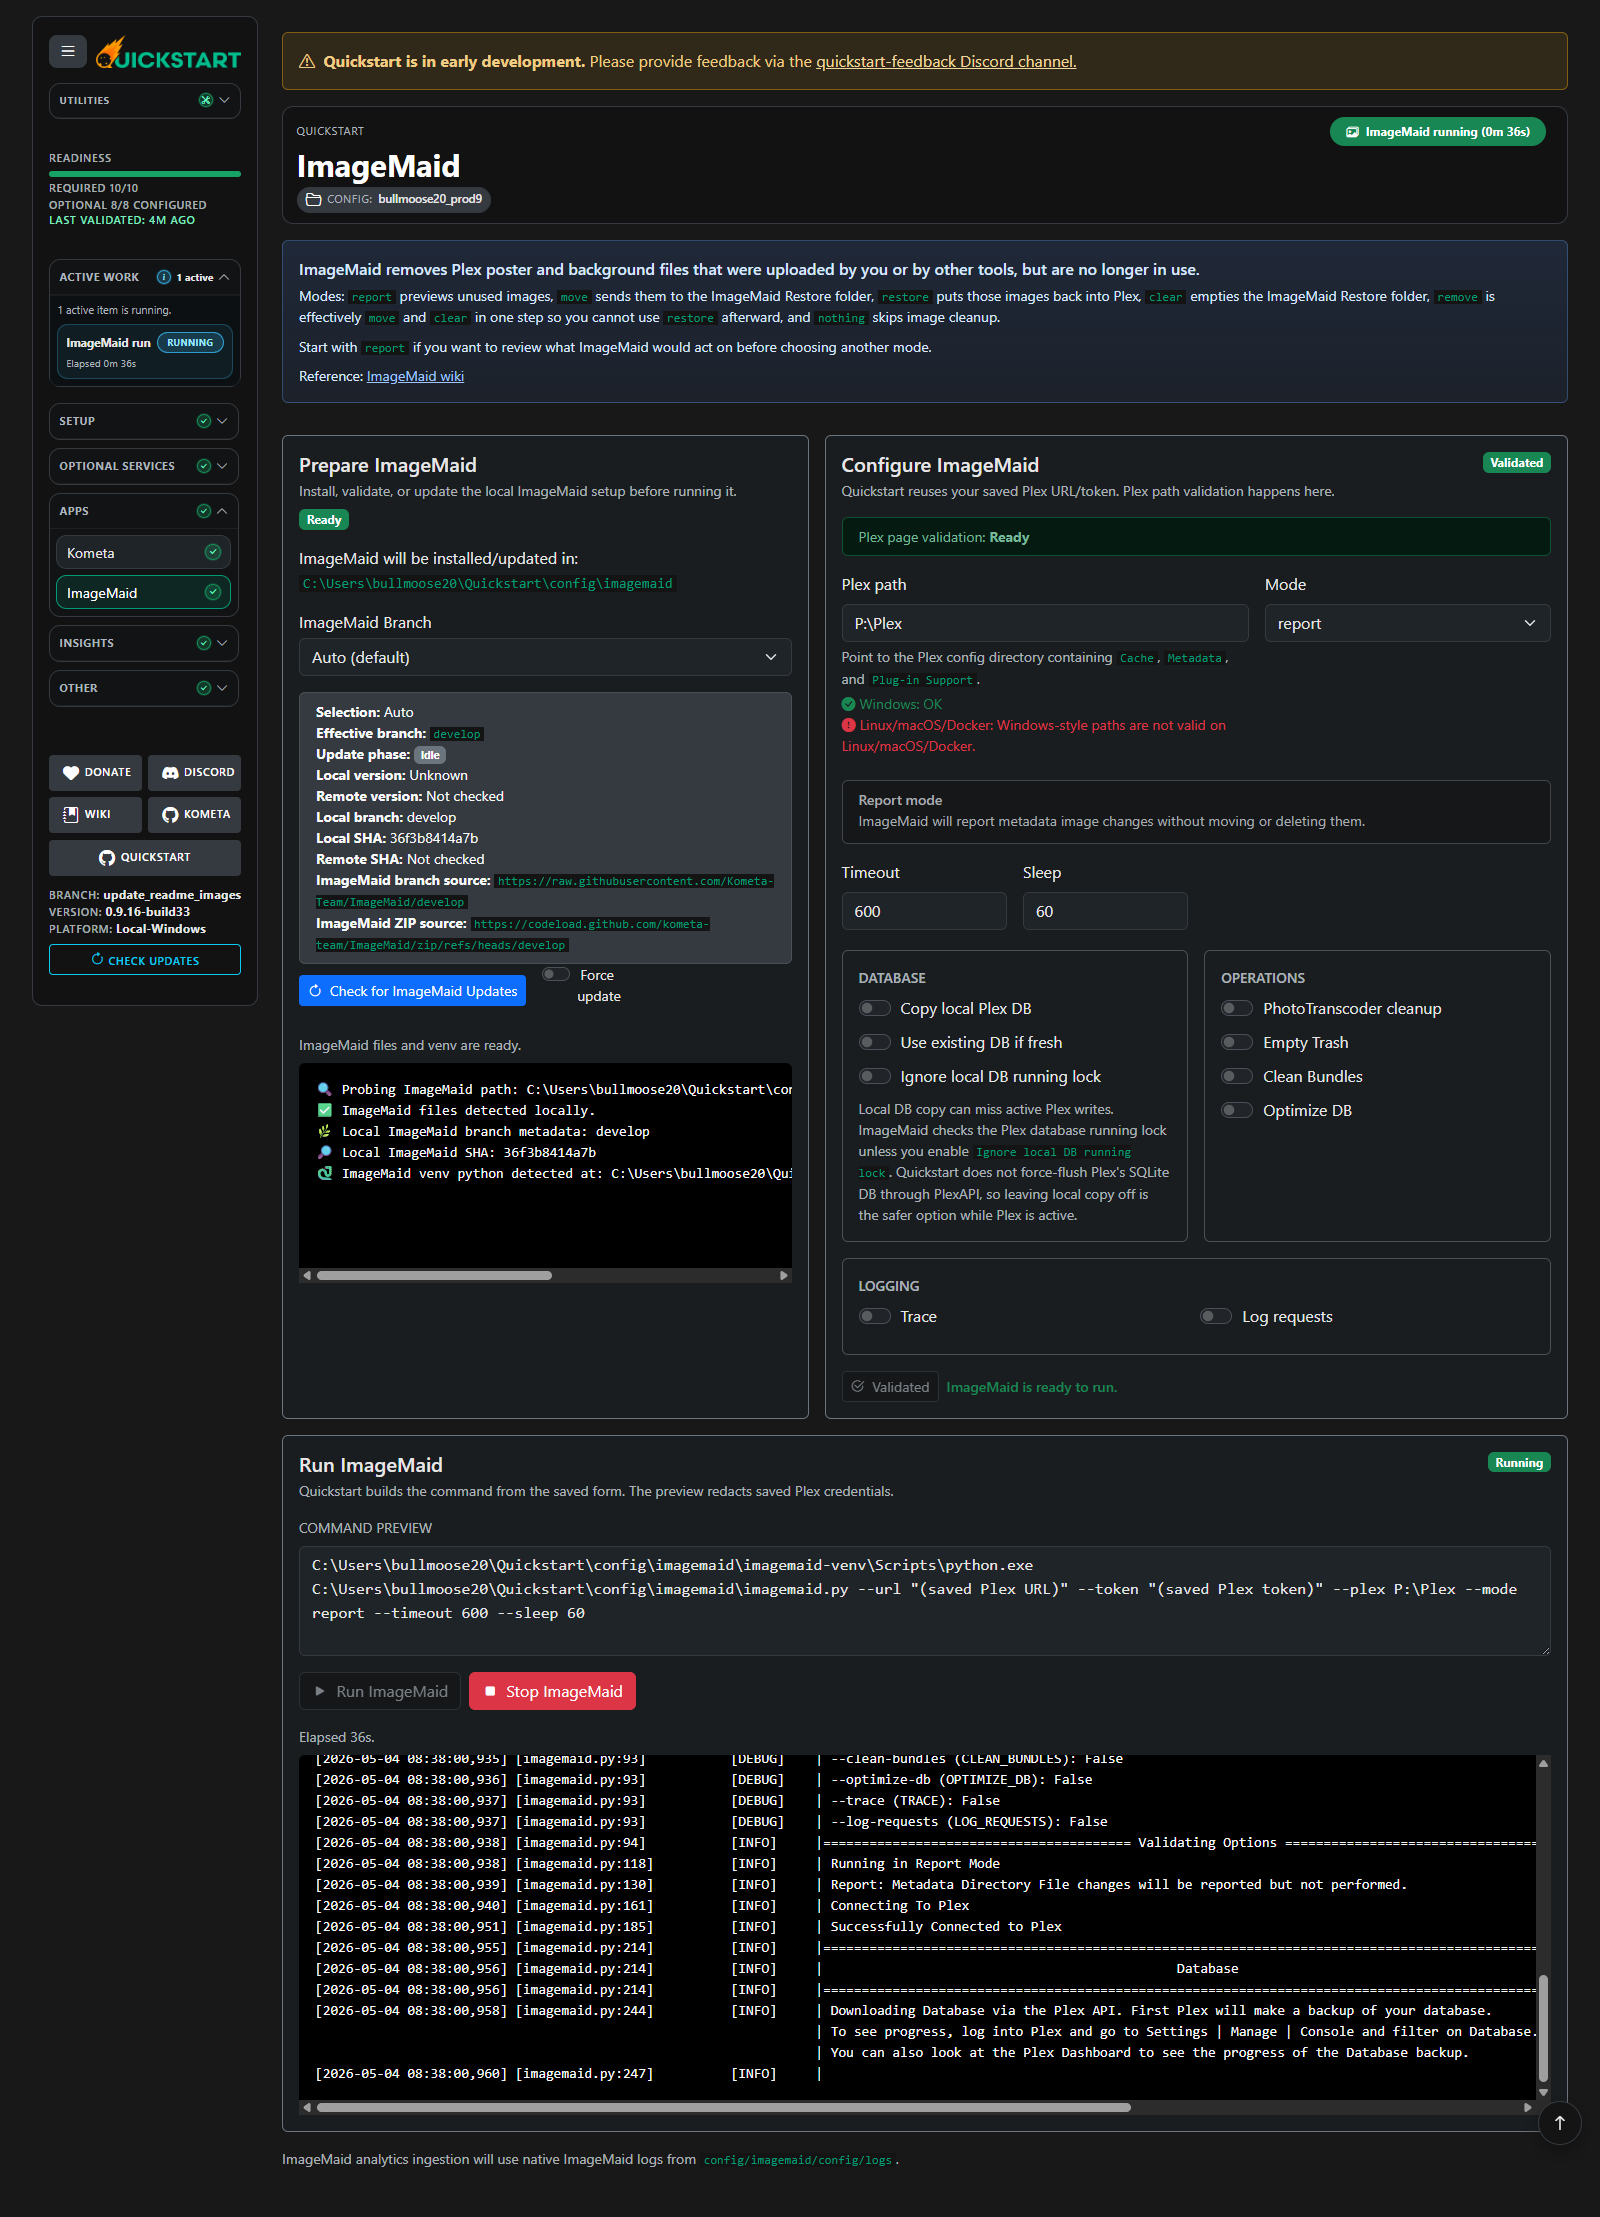This screenshot has width=1600, height=2217.
Task: Click the Active Work info icon
Action: coord(164,277)
